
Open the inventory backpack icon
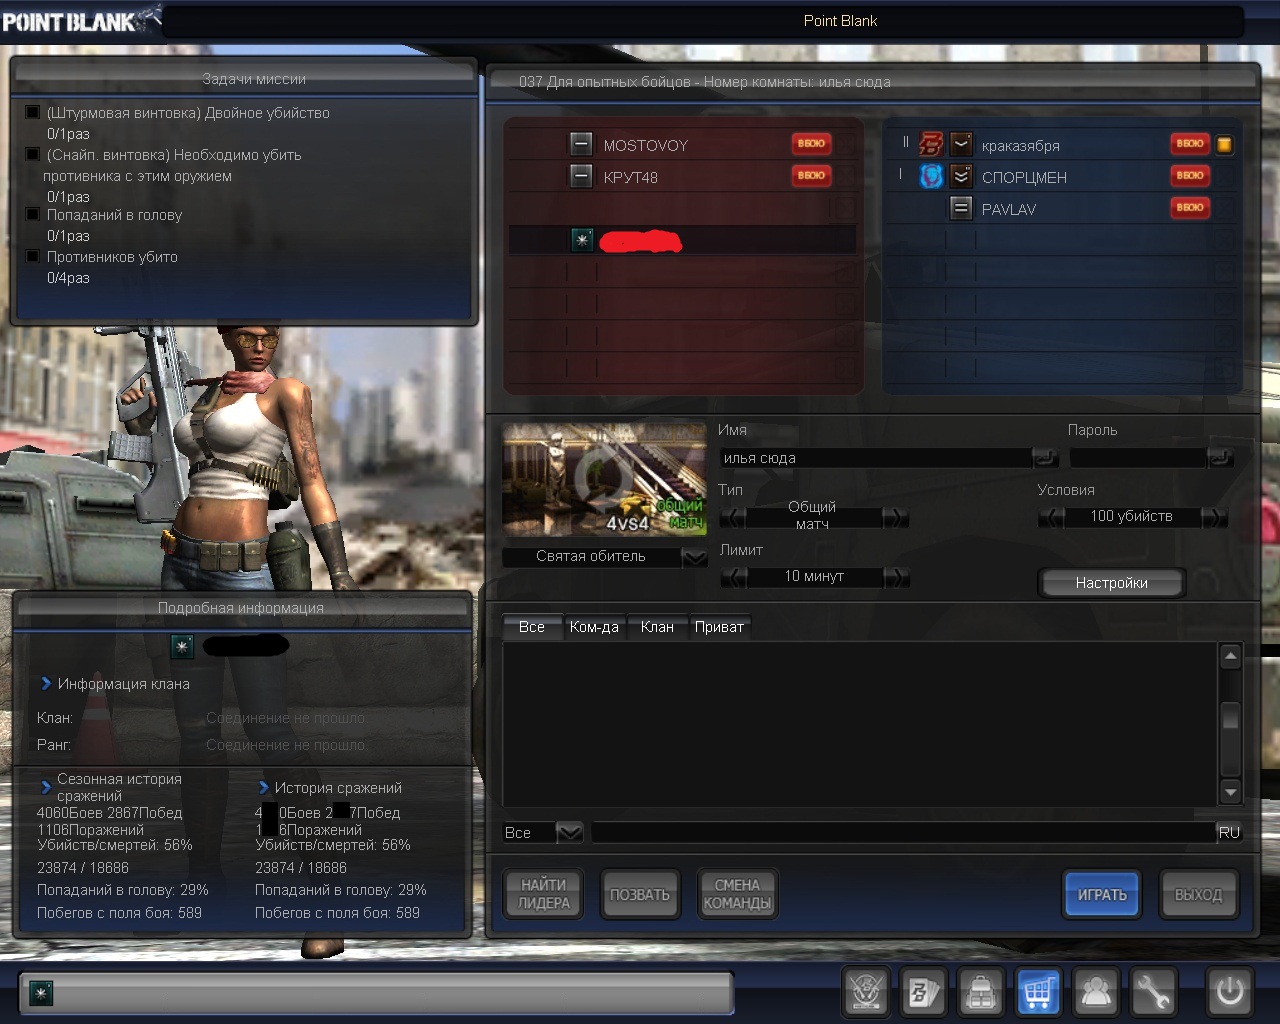pos(981,992)
